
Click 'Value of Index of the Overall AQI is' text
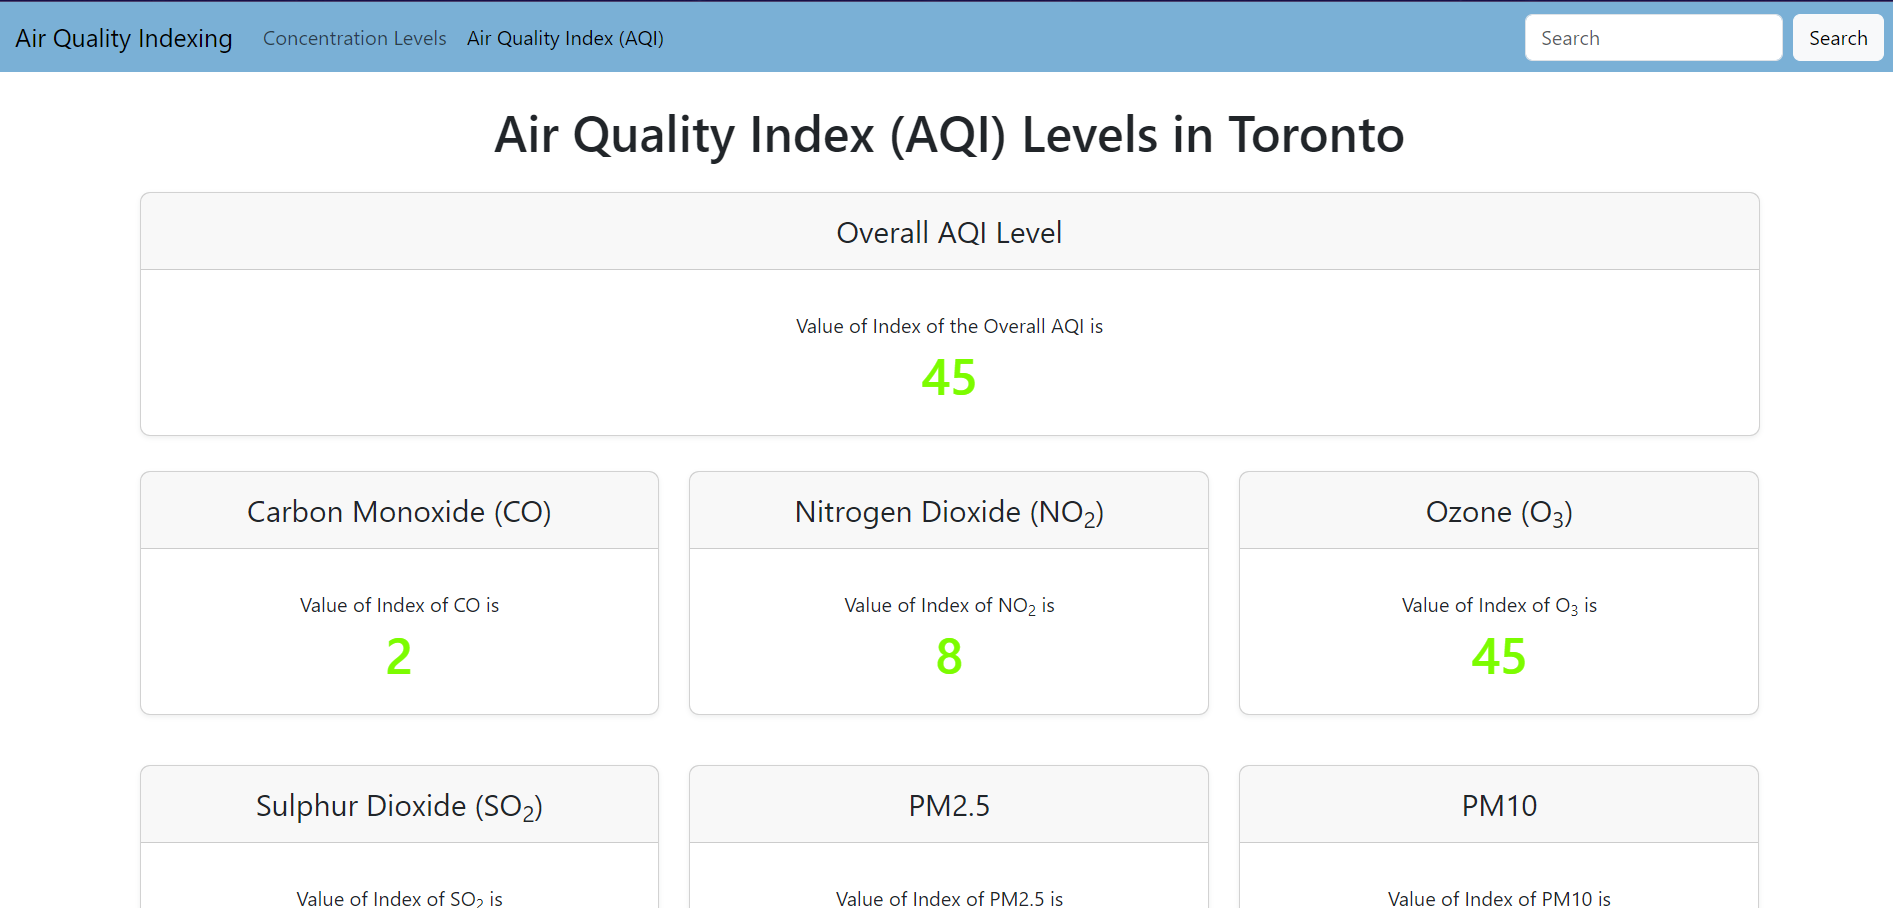click(x=949, y=326)
